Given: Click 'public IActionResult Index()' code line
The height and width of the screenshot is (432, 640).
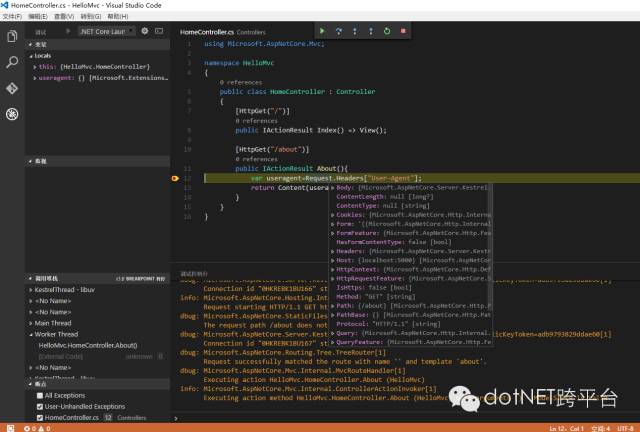Looking at the screenshot, I should coord(311,131).
